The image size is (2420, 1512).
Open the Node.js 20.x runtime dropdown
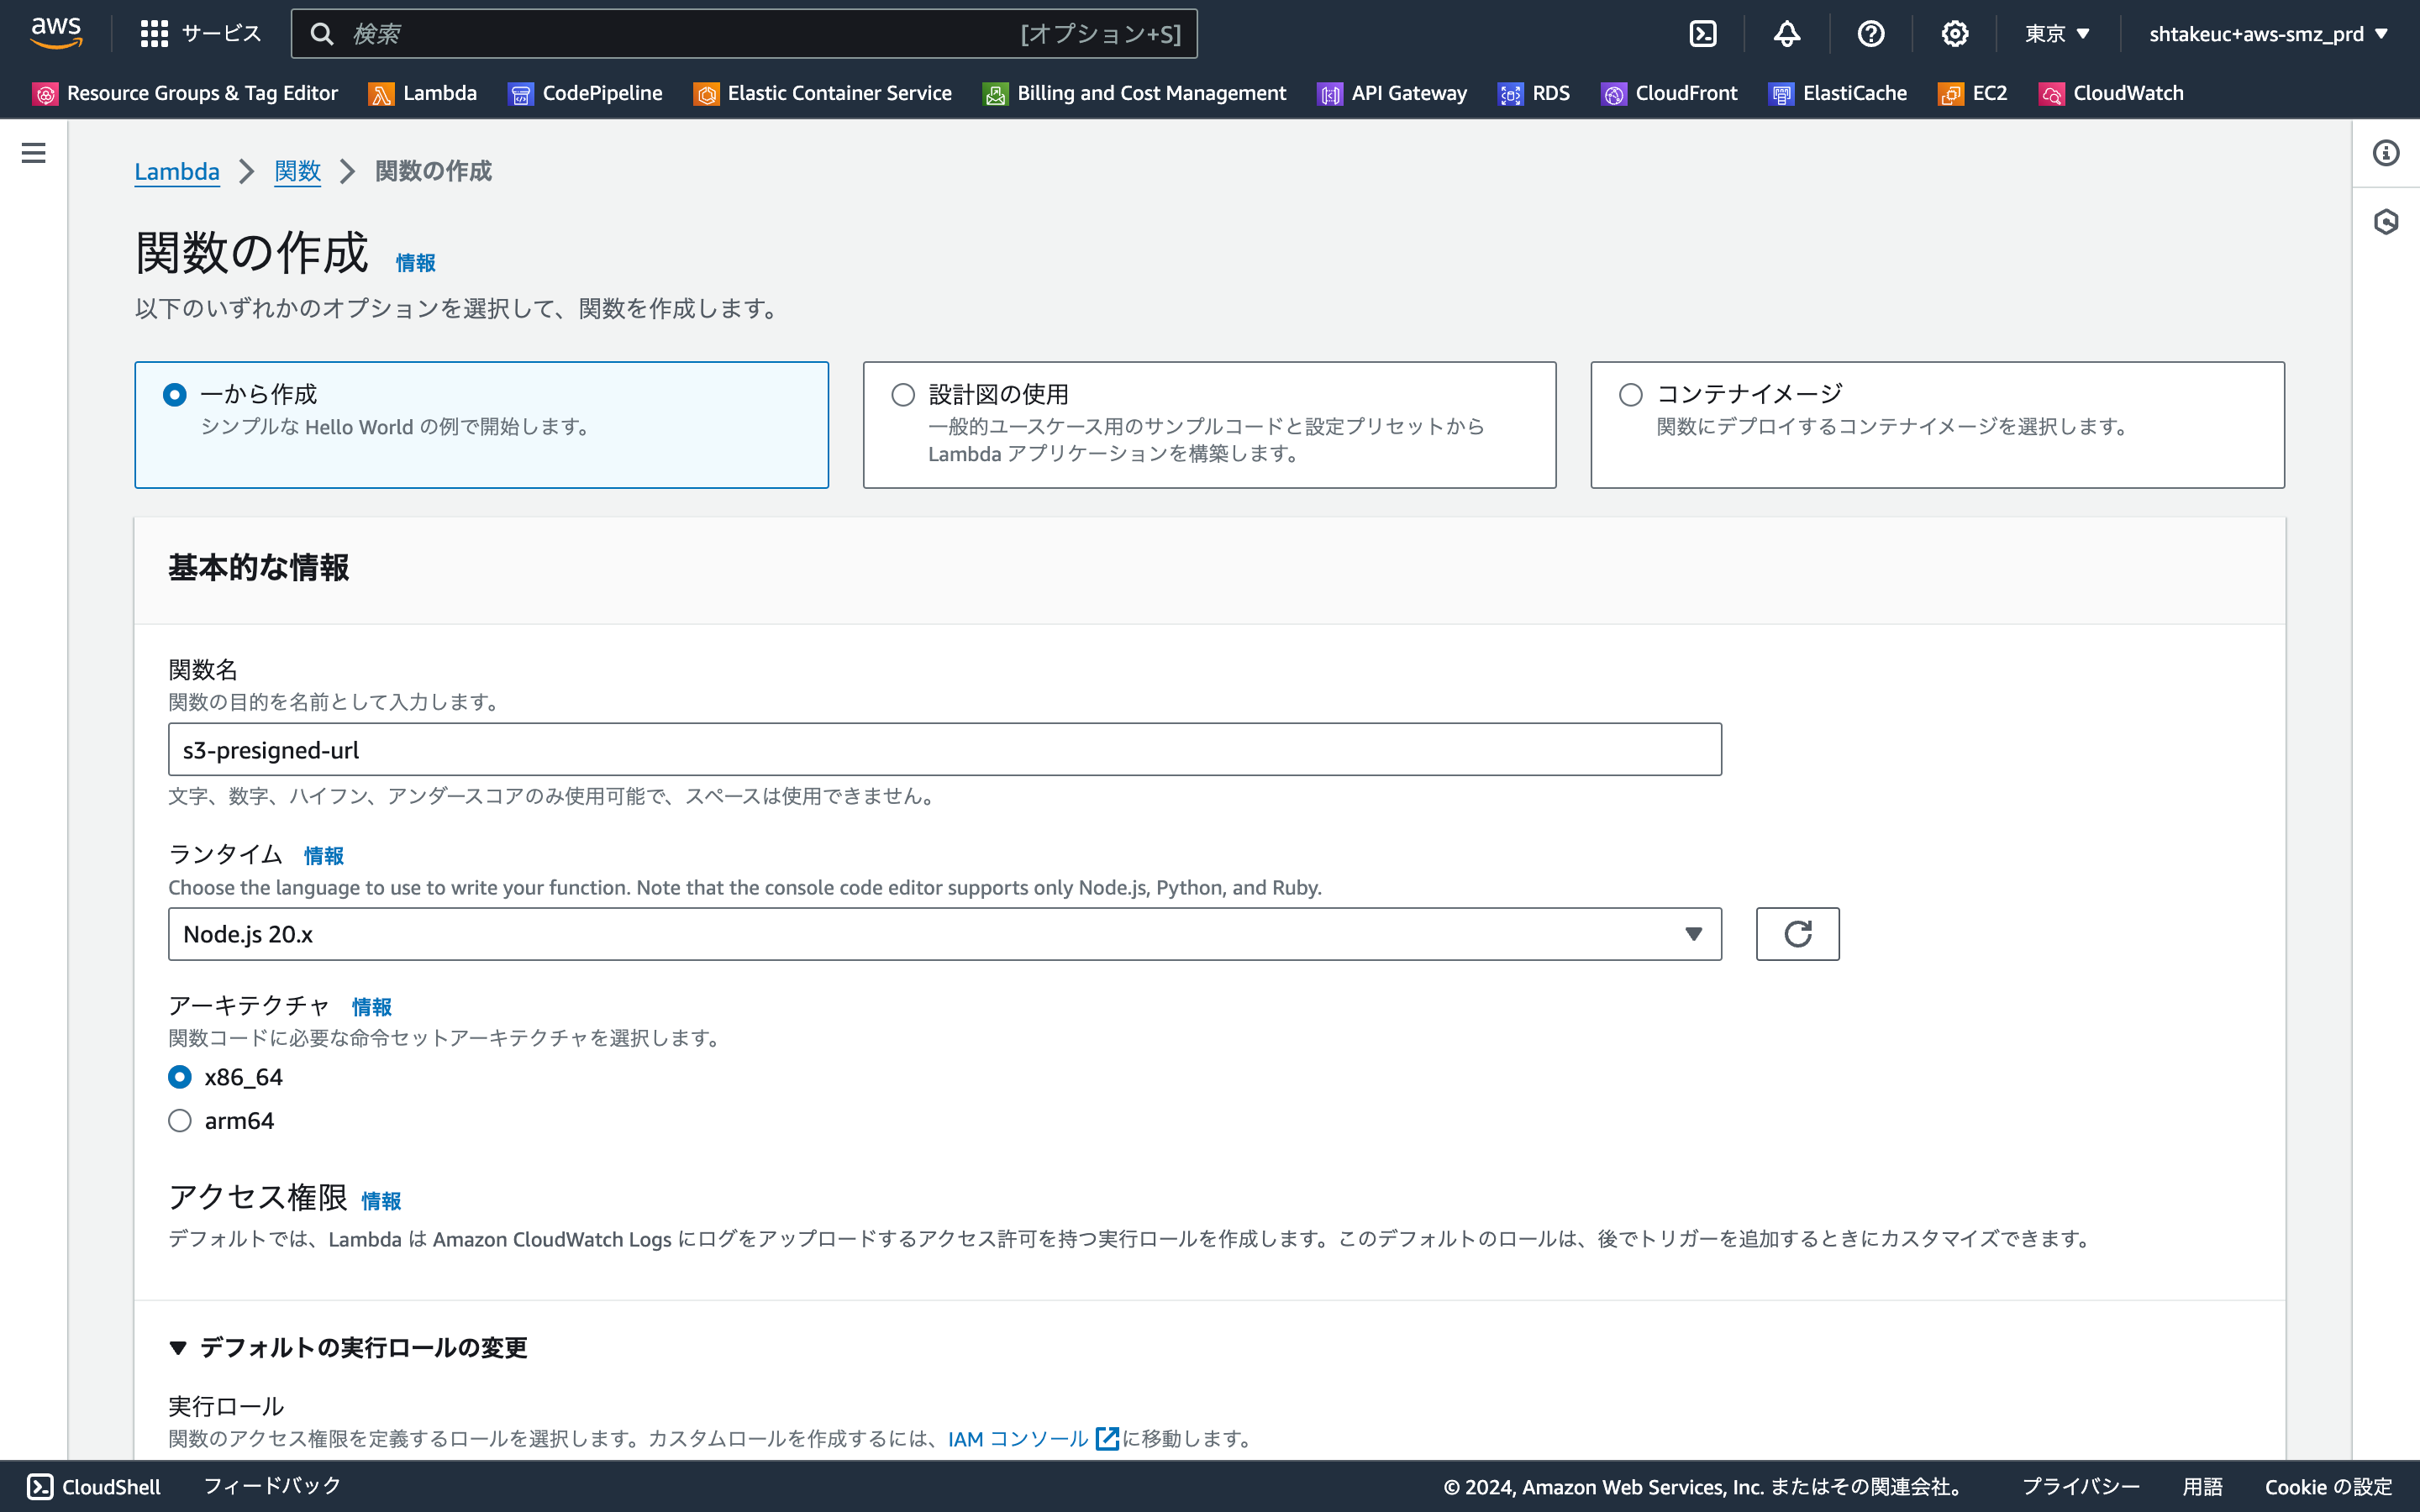coord(944,934)
